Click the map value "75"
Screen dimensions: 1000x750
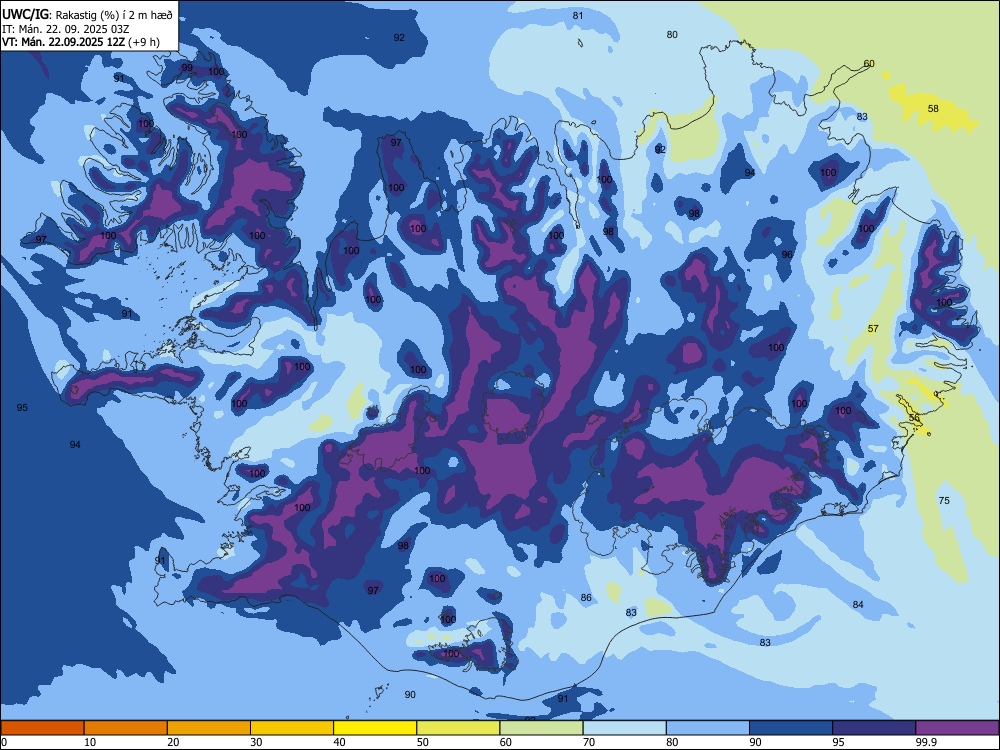tap(944, 501)
